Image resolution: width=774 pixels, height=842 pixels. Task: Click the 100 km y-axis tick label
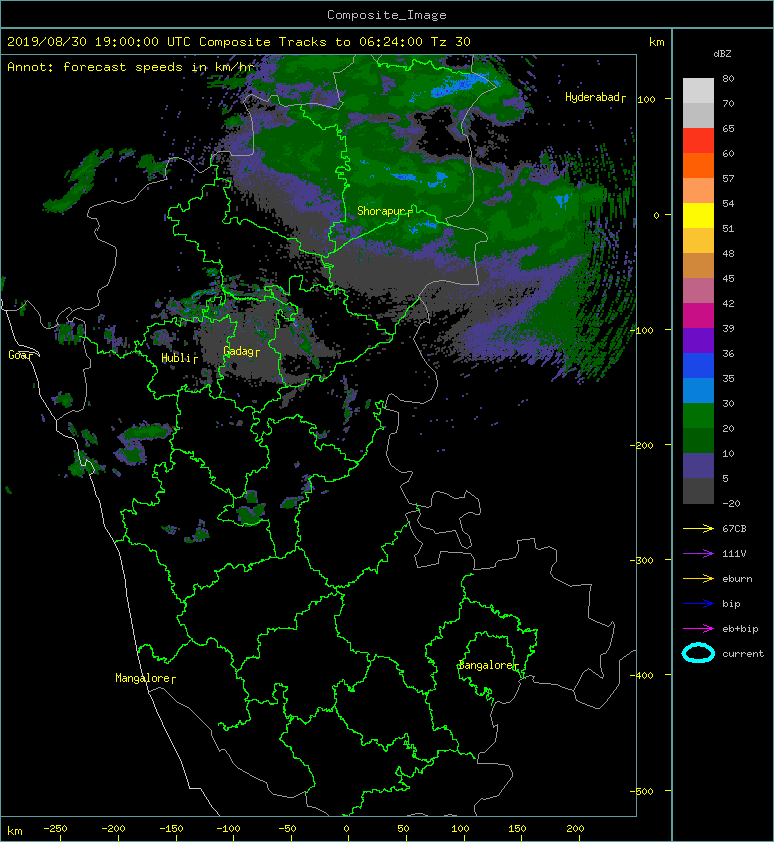(646, 99)
